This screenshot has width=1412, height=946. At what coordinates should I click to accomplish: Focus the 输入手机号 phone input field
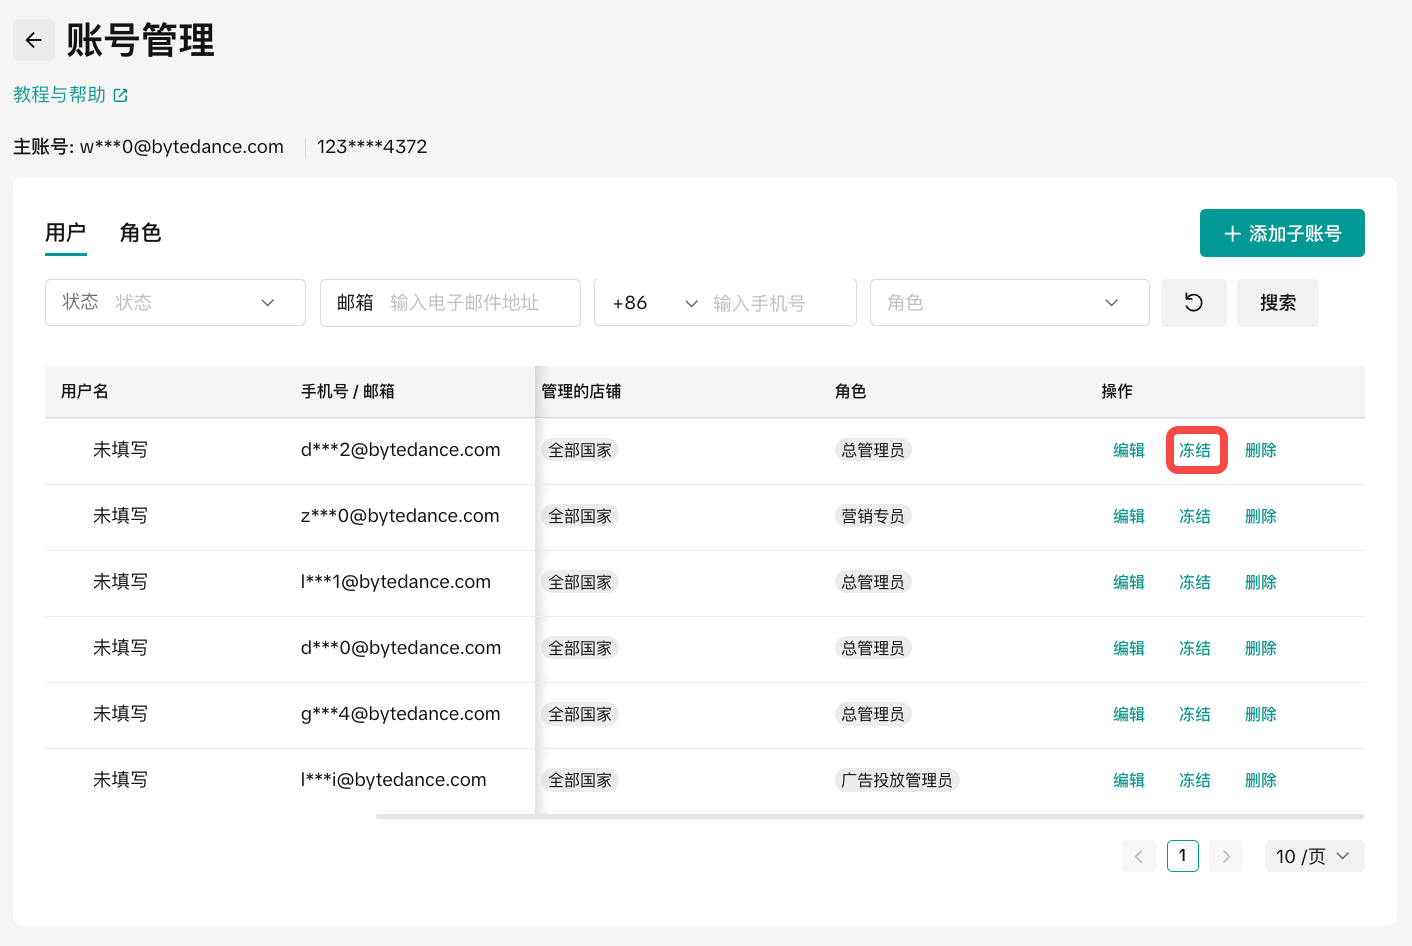(778, 302)
